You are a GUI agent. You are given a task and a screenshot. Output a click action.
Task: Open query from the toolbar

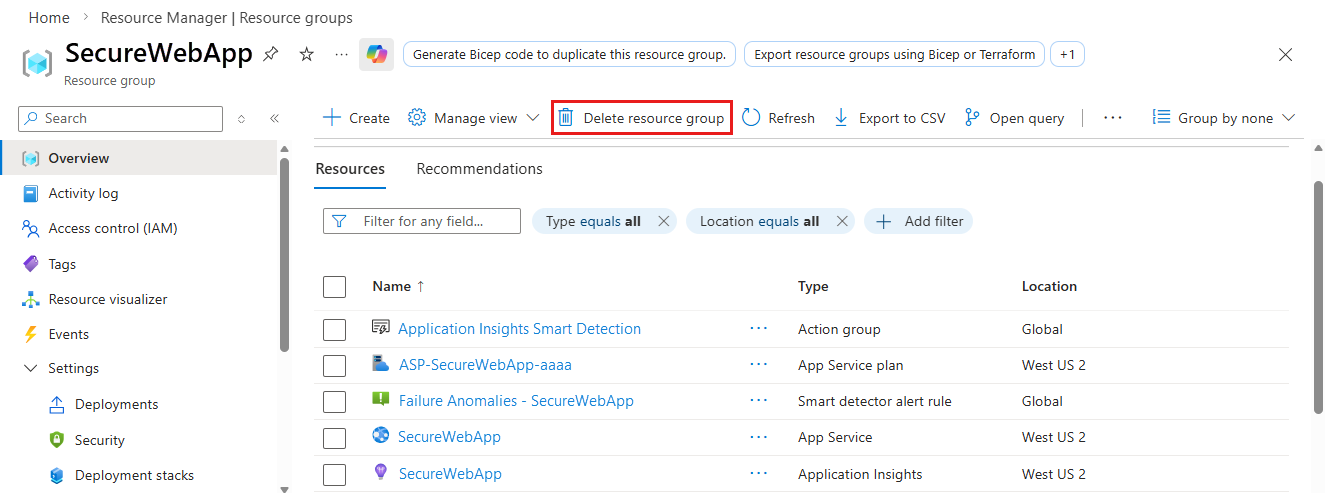coord(1014,118)
